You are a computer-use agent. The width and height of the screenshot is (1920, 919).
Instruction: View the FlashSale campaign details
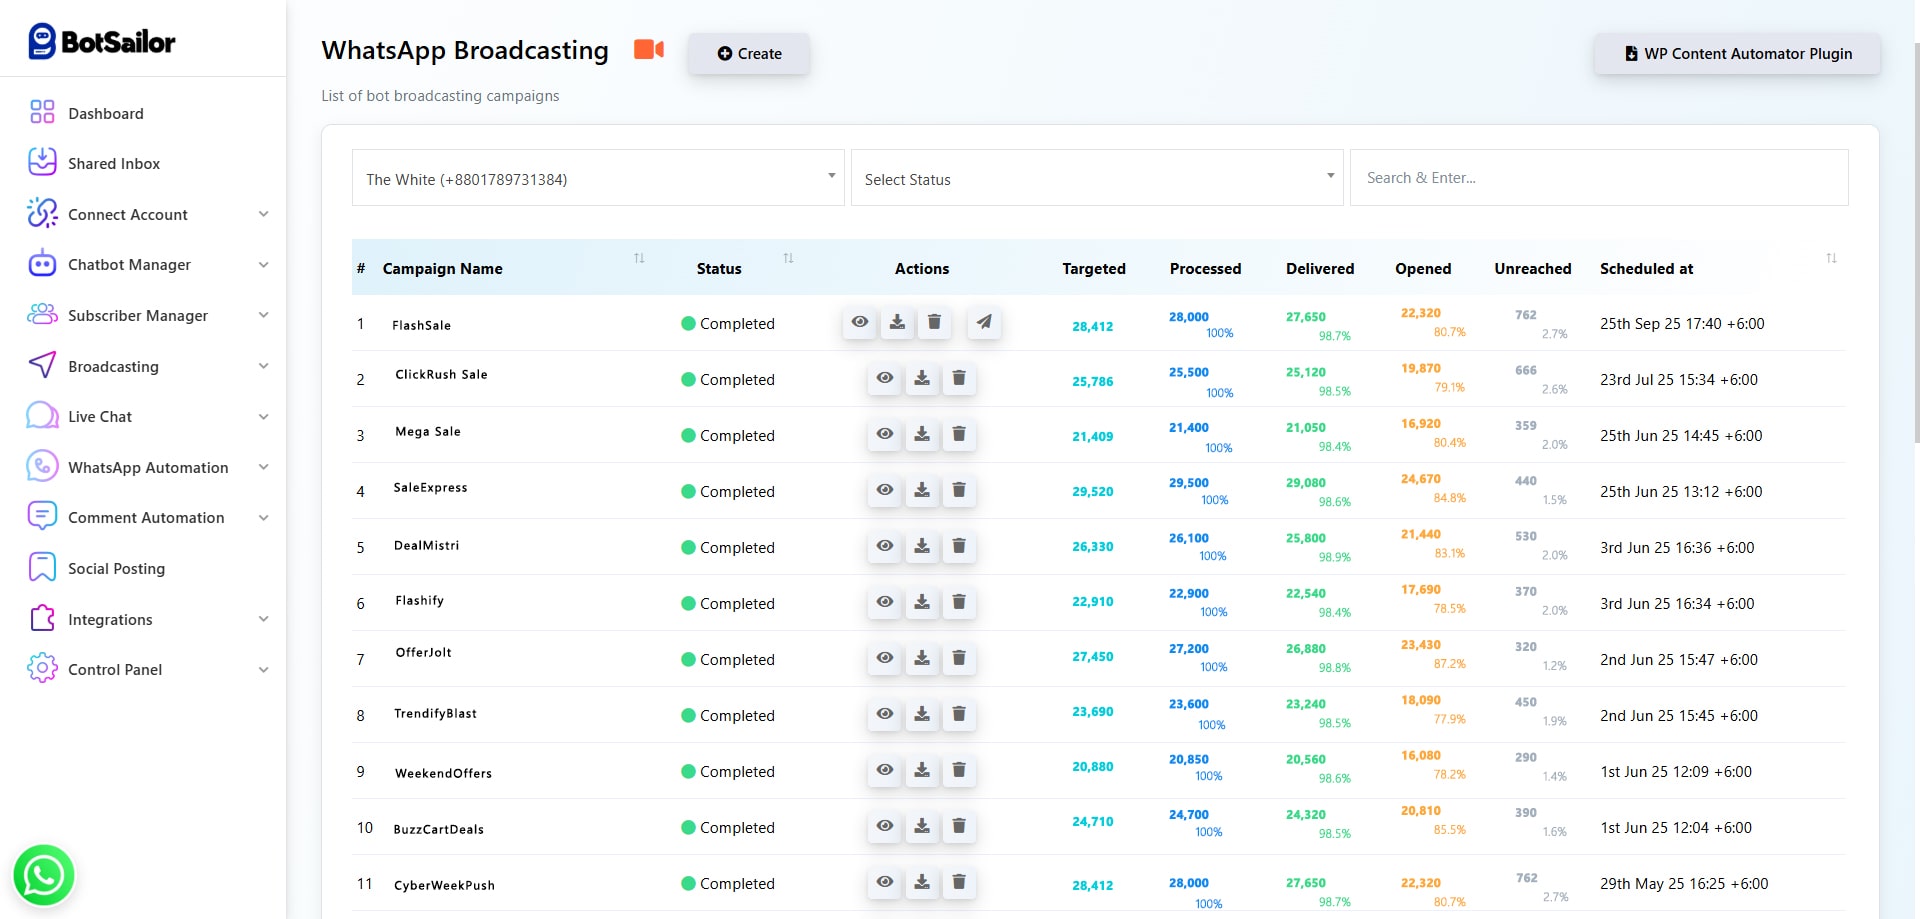[859, 322]
